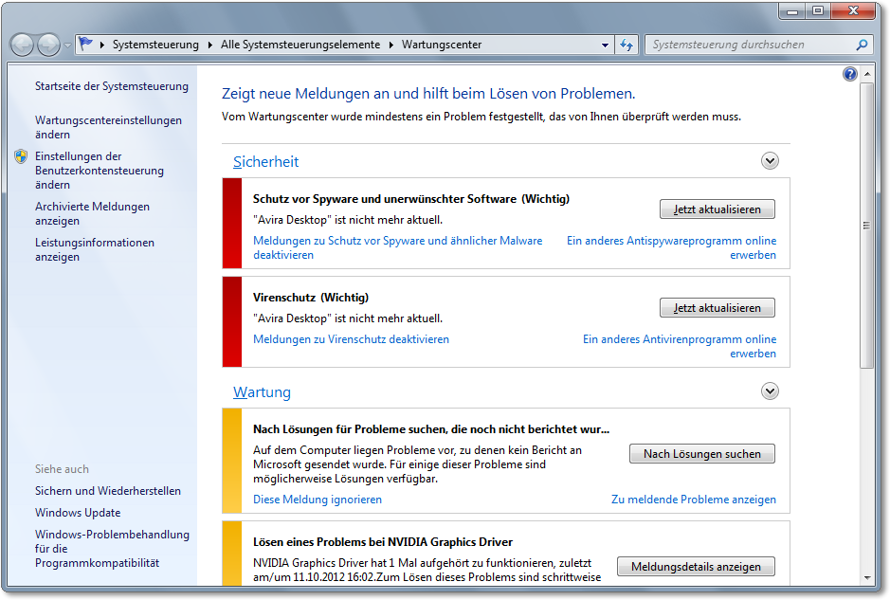The width and height of the screenshot is (890, 600).
Task: Open recent pages dropdown next to forward button
Action: point(67,45)
